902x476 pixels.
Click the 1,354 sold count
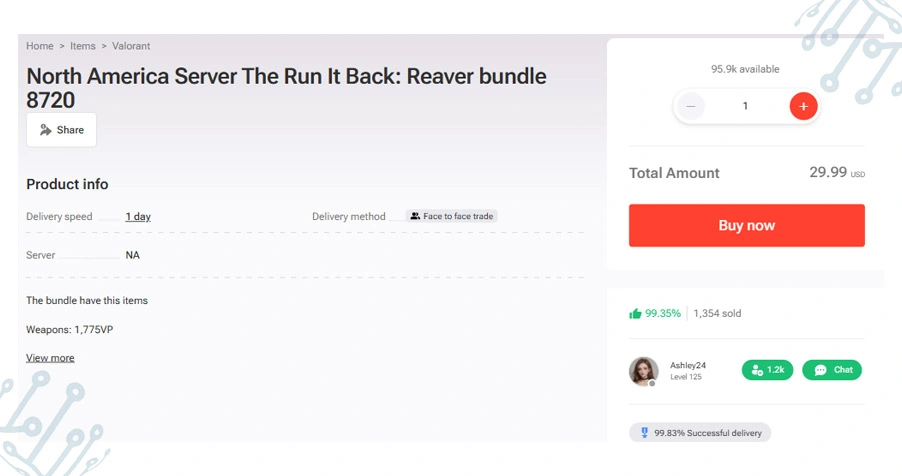point(717,314)
